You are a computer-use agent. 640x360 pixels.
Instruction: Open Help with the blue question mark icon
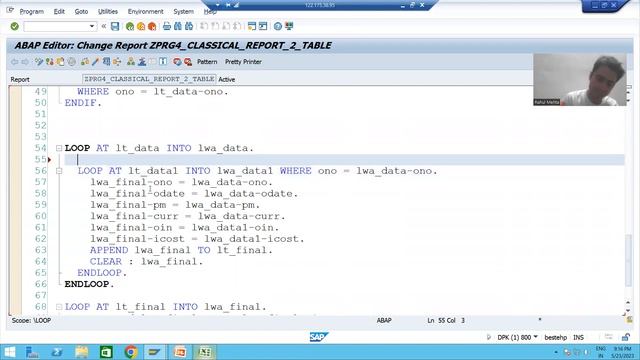click(x=278, y=27)
